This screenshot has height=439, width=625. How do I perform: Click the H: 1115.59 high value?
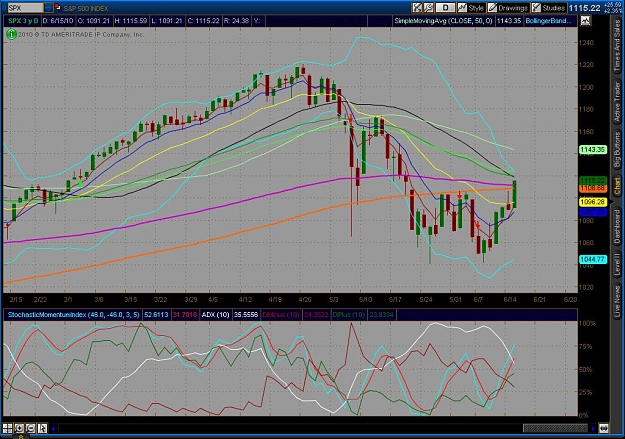(x=131, y=21)
